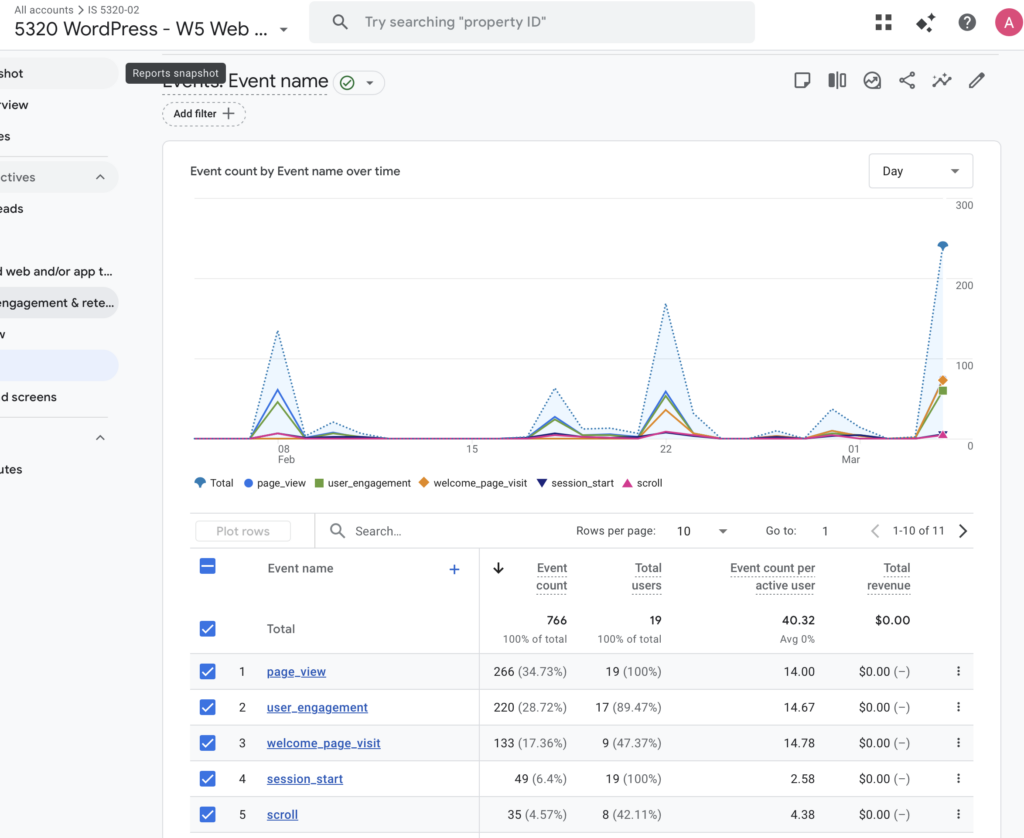Click the compare data columns icon
This screenshot has width=1024, height=838.
(x=837, y=81)
